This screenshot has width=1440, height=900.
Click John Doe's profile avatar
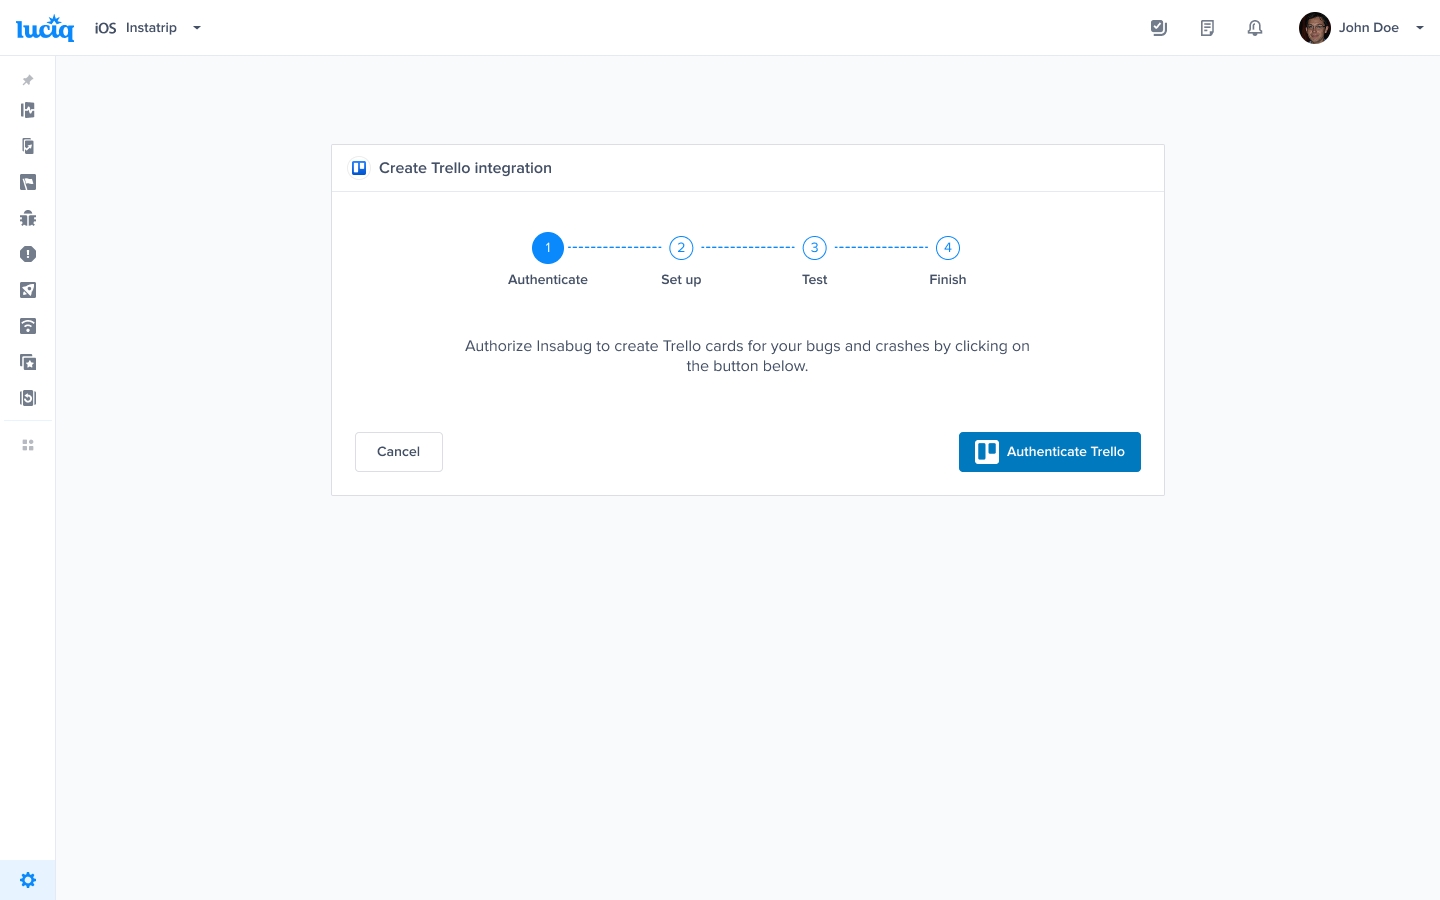click(1314, 28)
